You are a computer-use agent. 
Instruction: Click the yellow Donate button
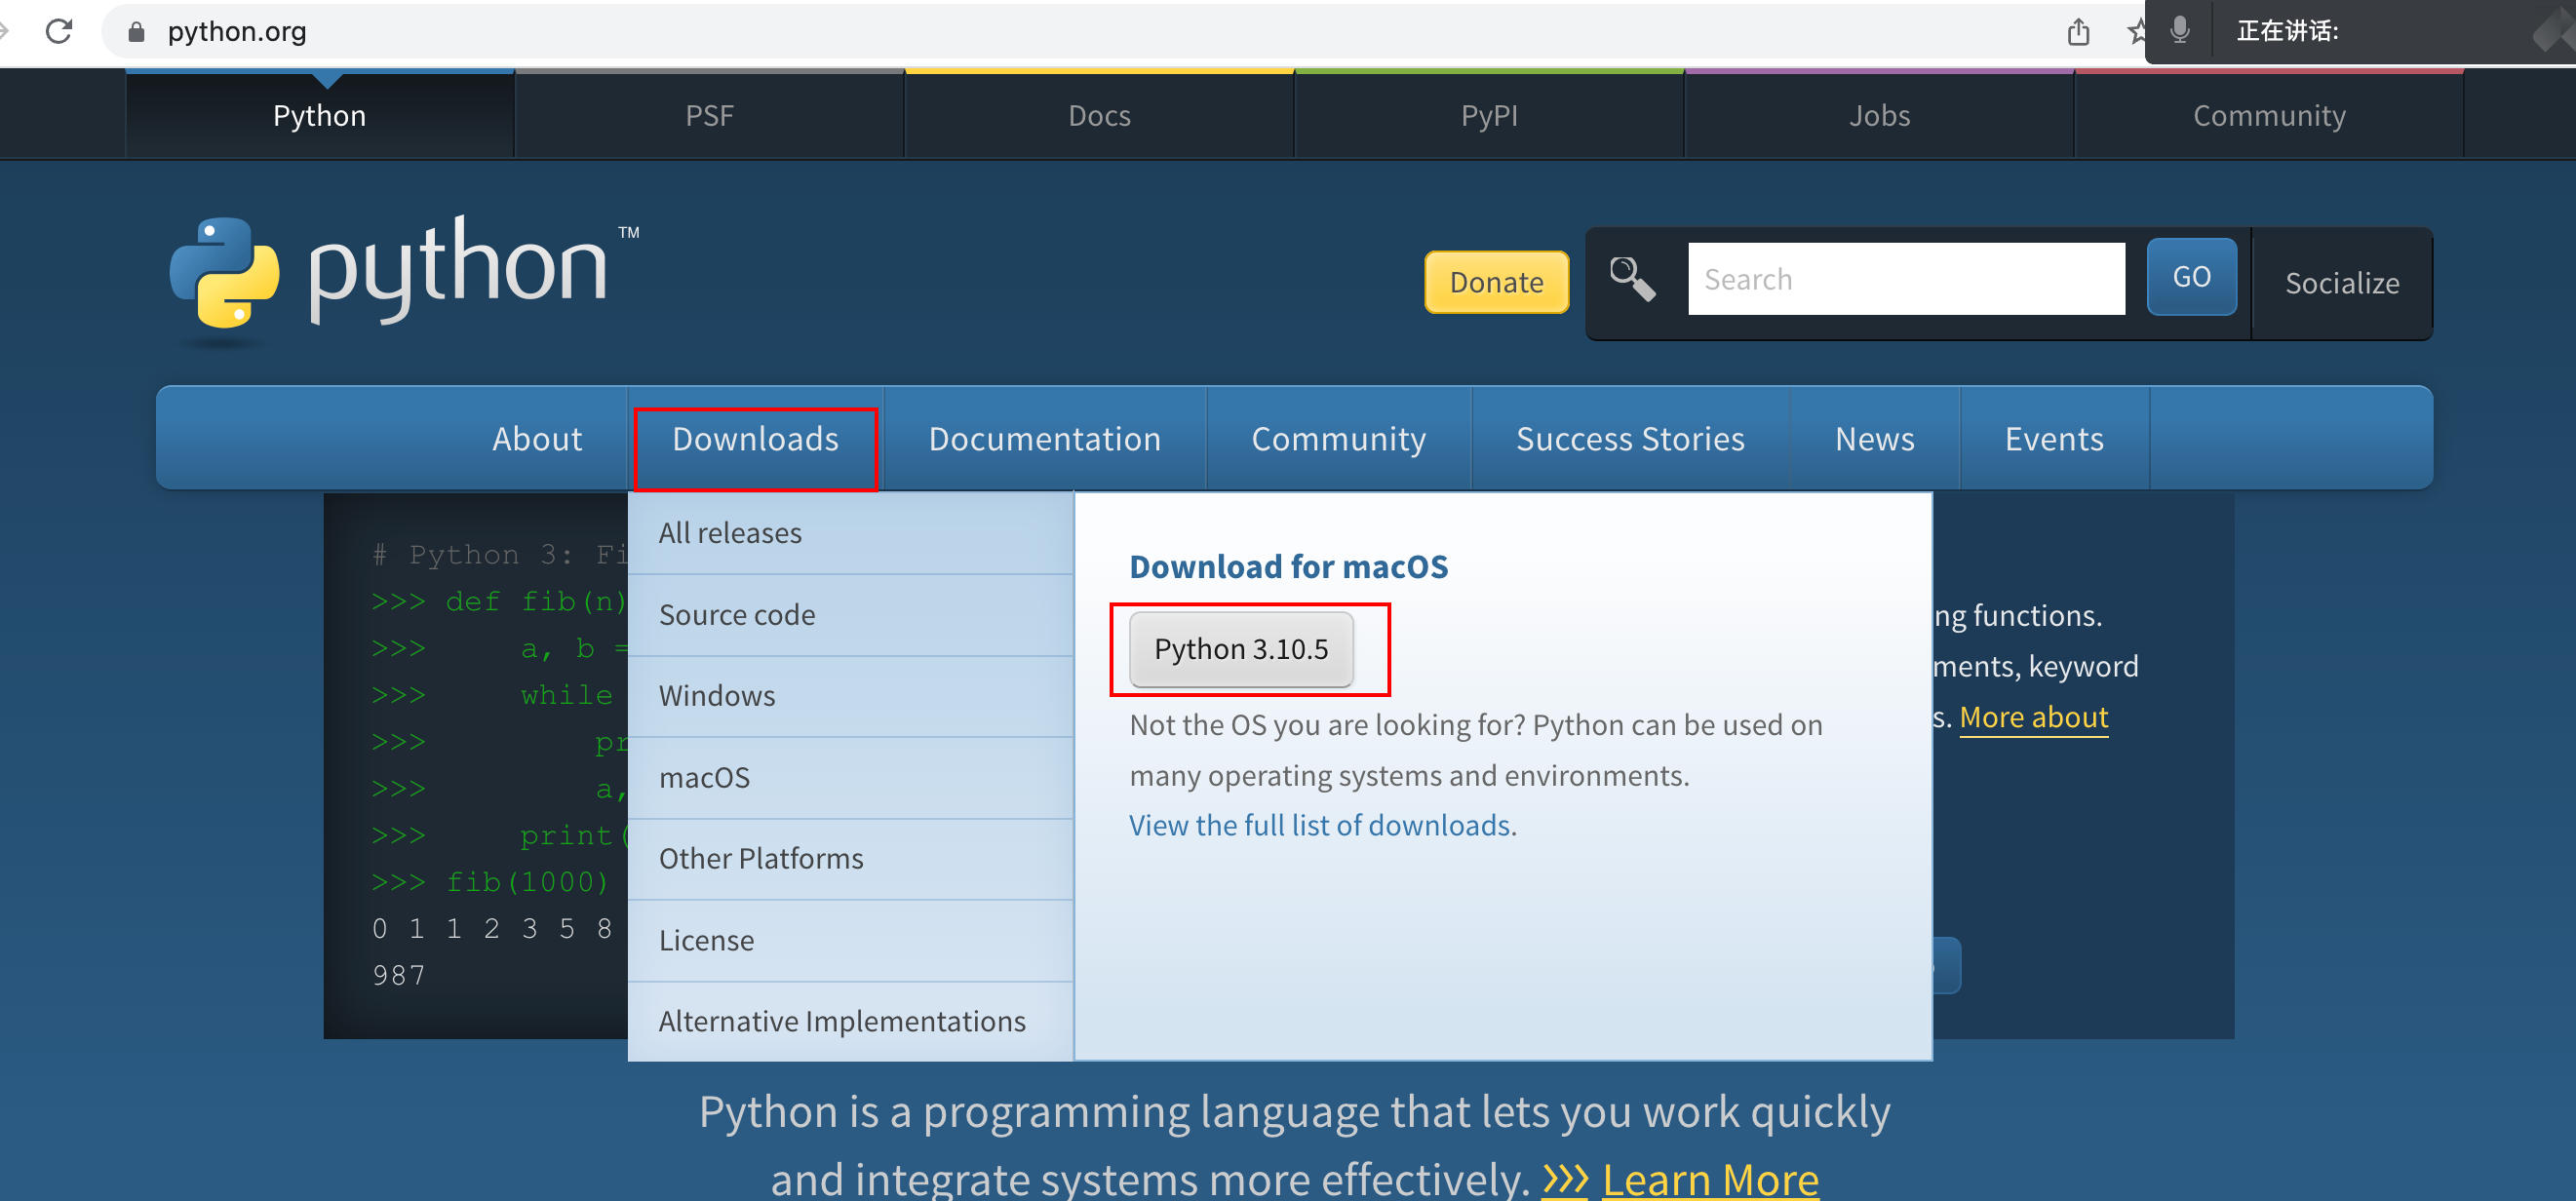tap(1496, 282)
